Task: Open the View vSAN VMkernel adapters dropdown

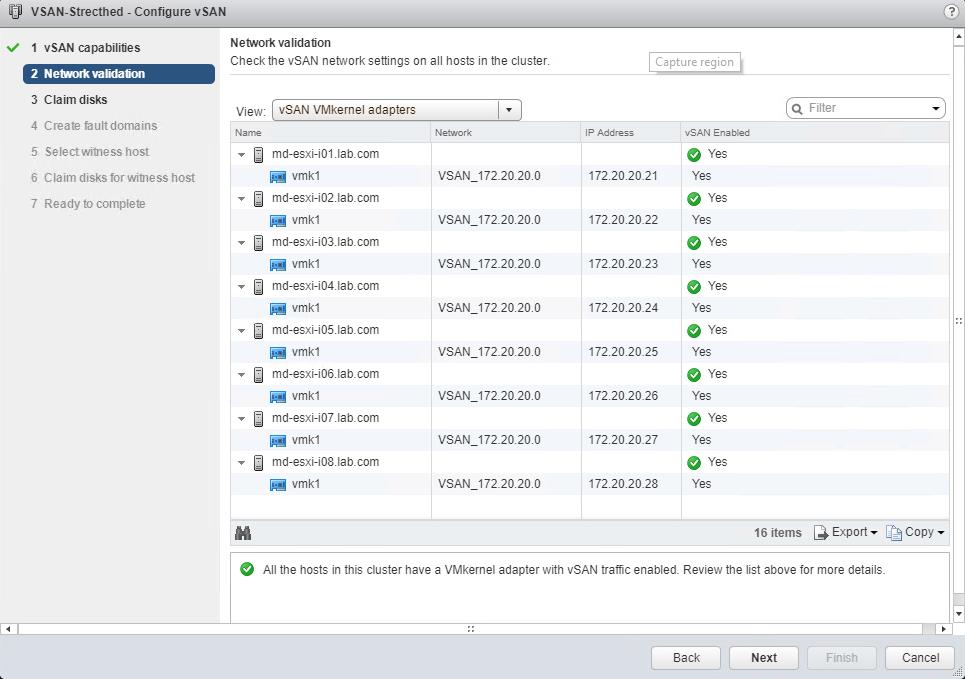Action: (396, 110)
